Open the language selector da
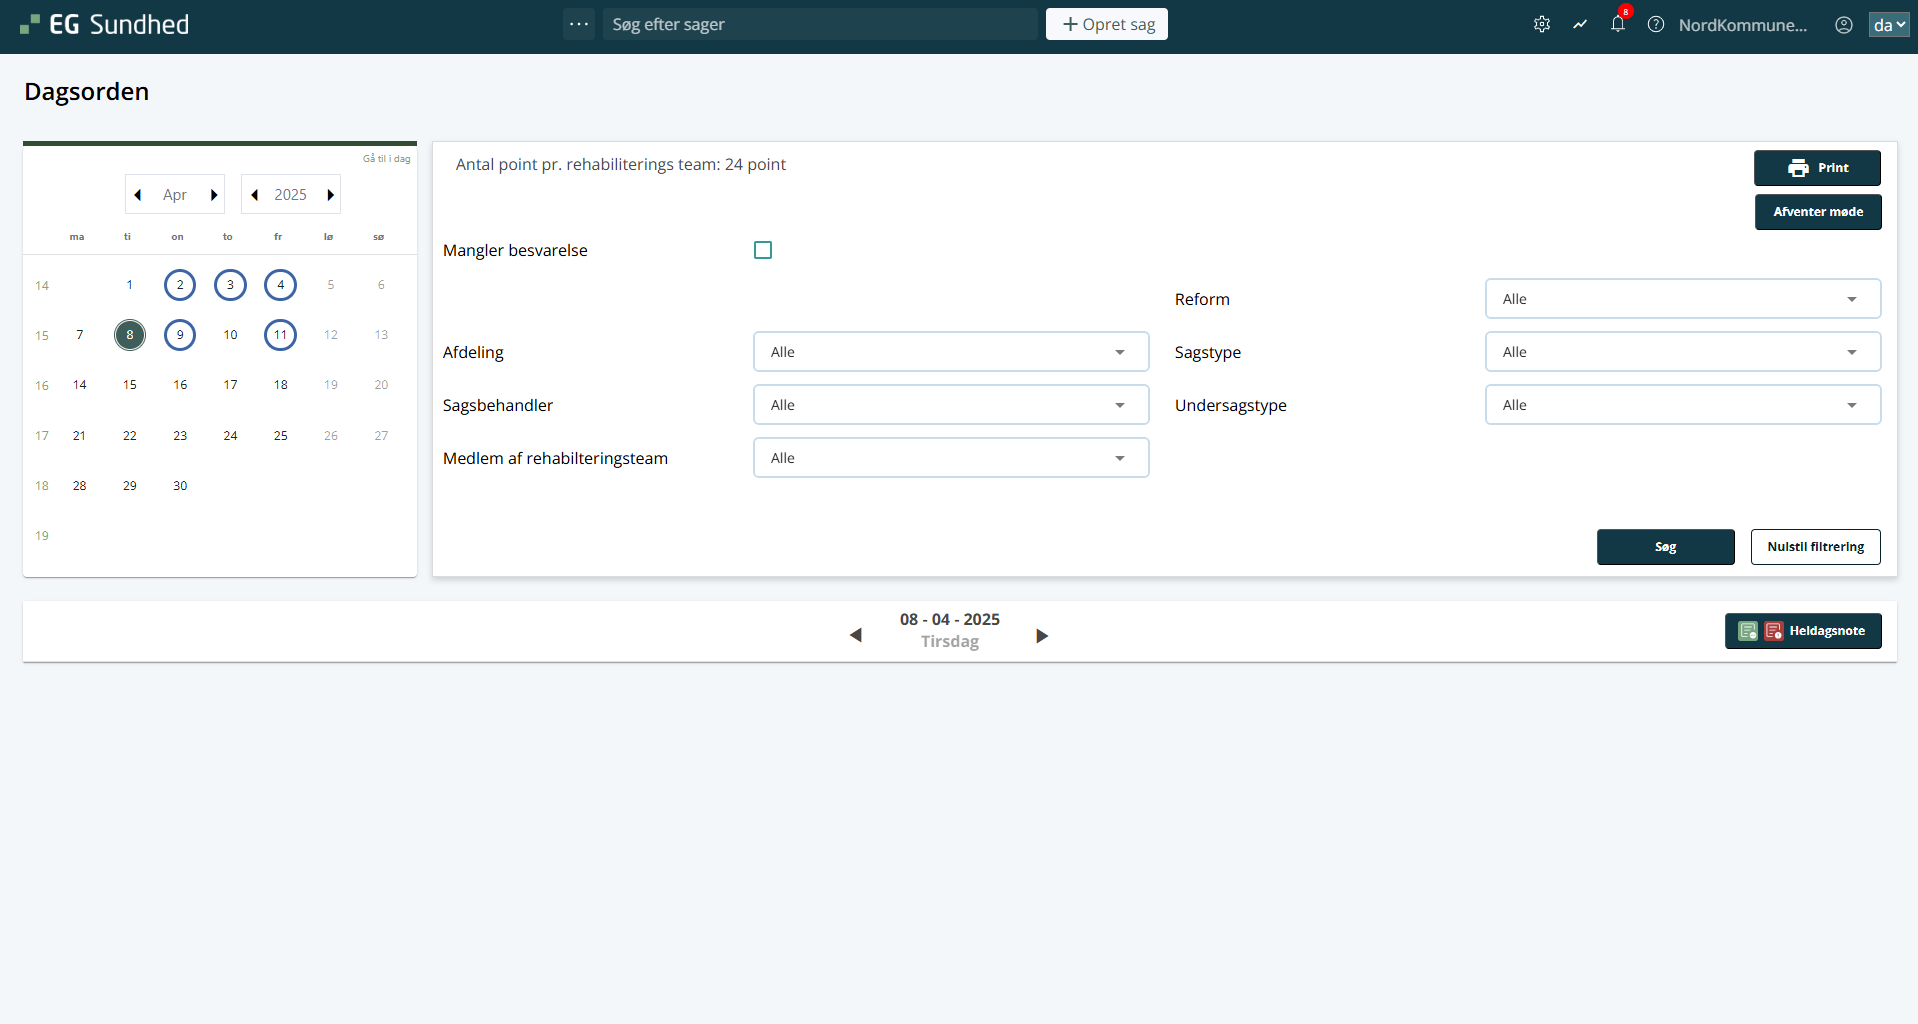The height and width of the screenshot is (1024, 1918). point(1888,25)
